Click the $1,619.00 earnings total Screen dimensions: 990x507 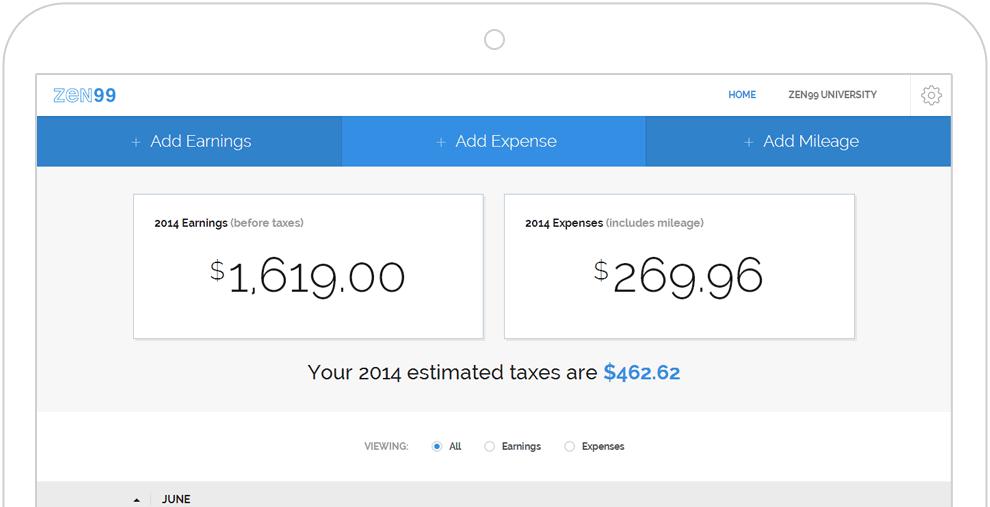[x=308, y=276]
